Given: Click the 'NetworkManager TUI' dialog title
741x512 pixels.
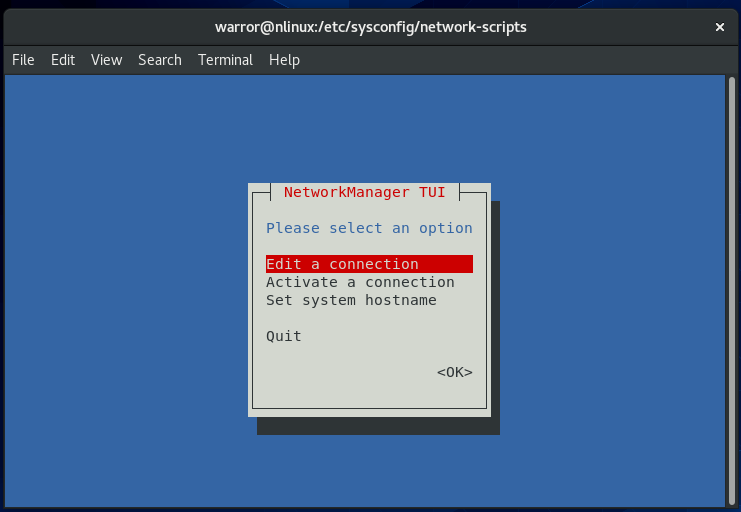Looking at the screenshot, I should [364, 192].
